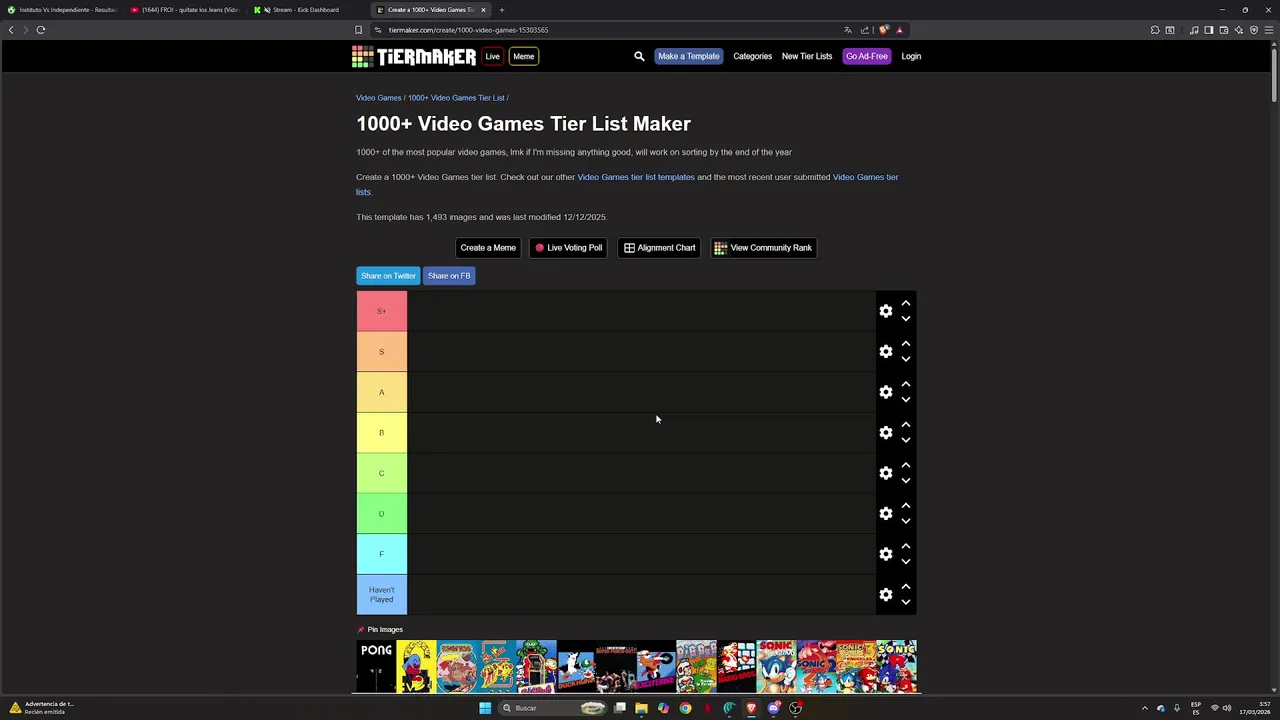The height and width of the screenshot is (720, 1280).
Task: Move A tier row down
Action: coord(906,400)
